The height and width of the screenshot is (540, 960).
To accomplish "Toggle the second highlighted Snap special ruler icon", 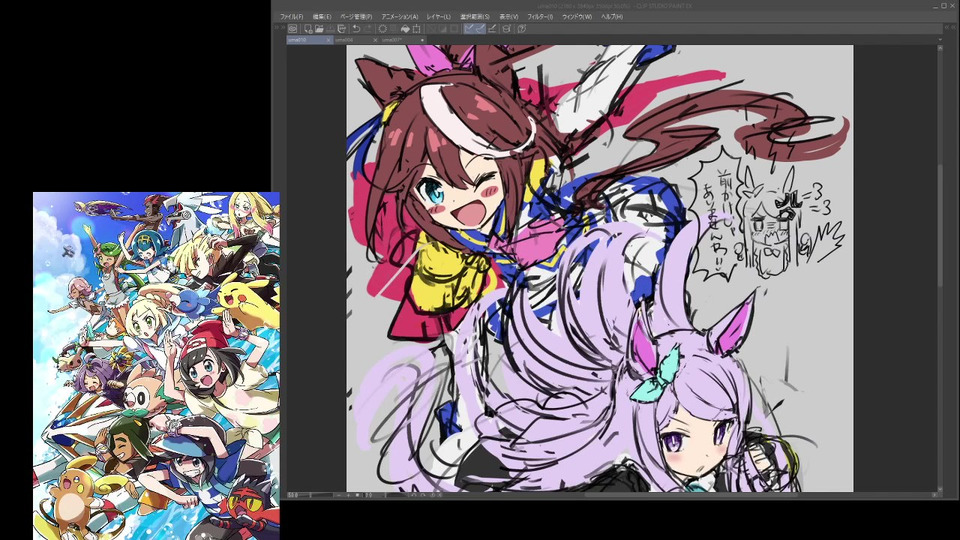I will click(480, 29).
